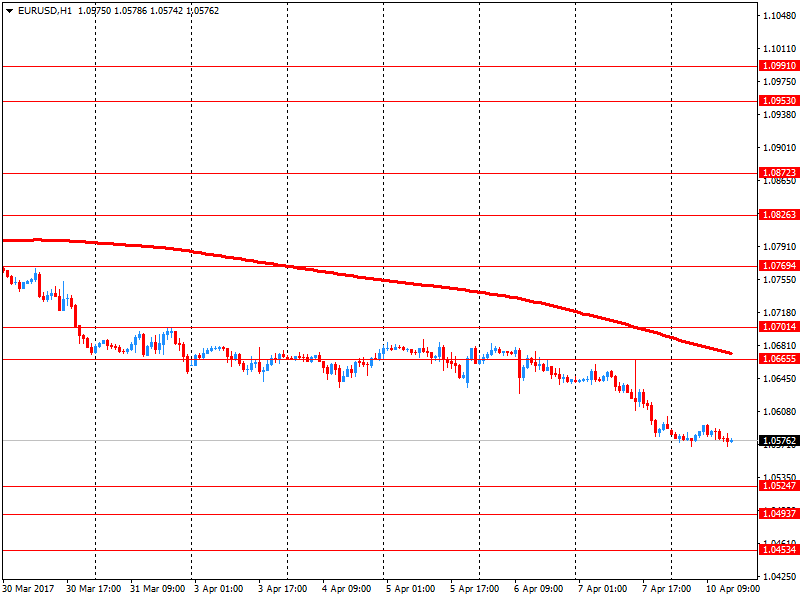Click the 1.07550 price scale value
800x600 pixels.
[x=780, y=280]
